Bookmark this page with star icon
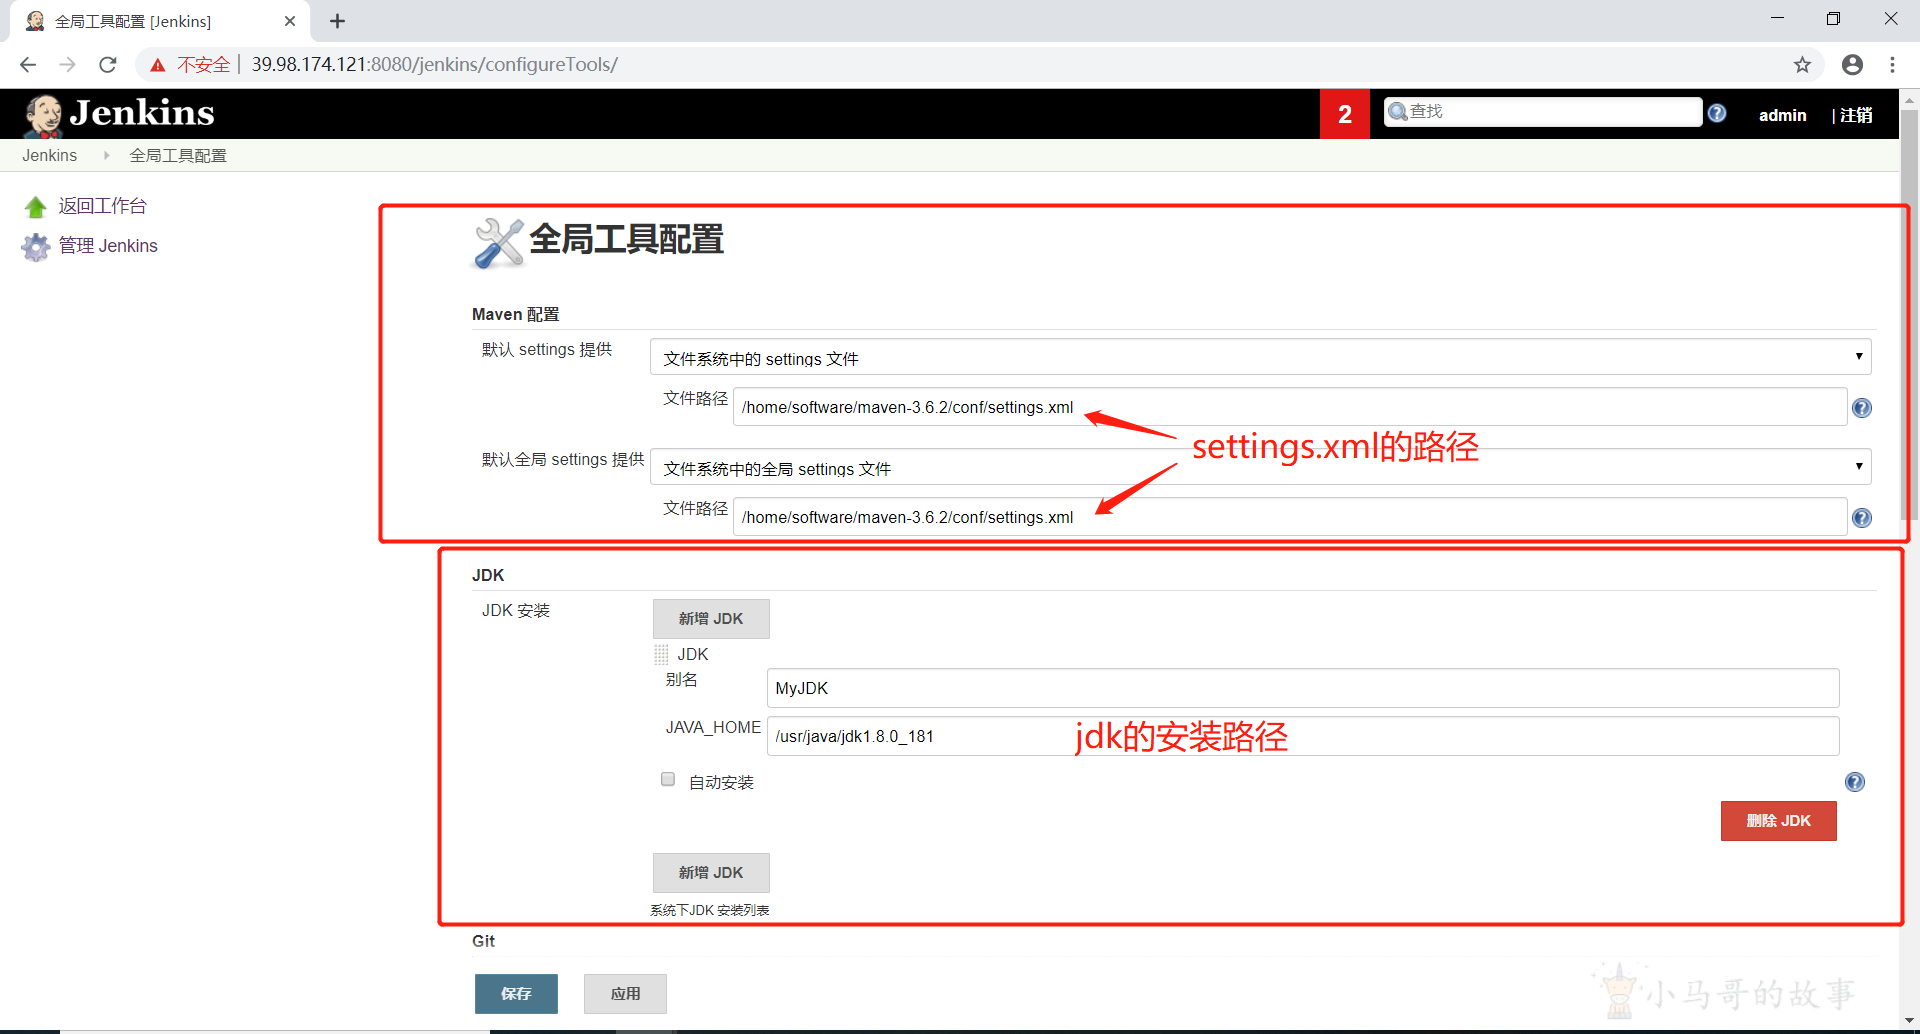1920x1034 pixels. 1802,65
